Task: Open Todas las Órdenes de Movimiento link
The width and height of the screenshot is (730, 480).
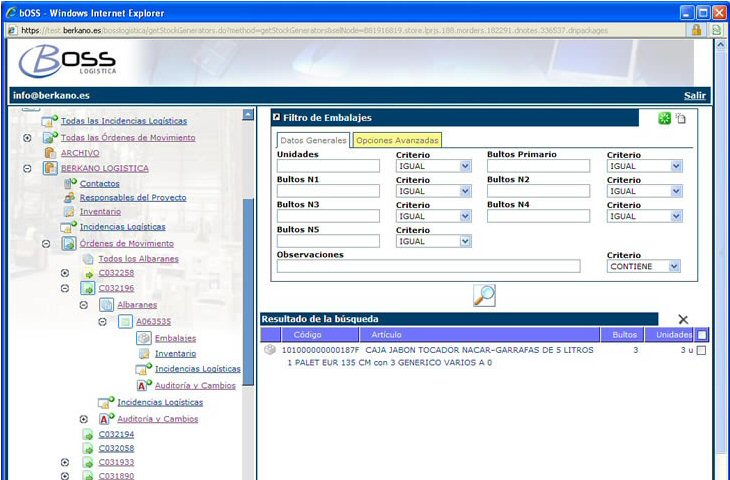Action: coord(128,137)
